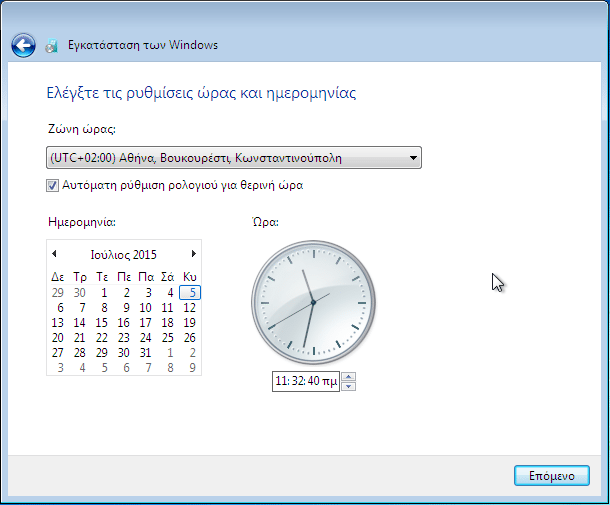Open the time zone dropdown list
The height and width of the screenshot is (505, 610).
[234, 158]
